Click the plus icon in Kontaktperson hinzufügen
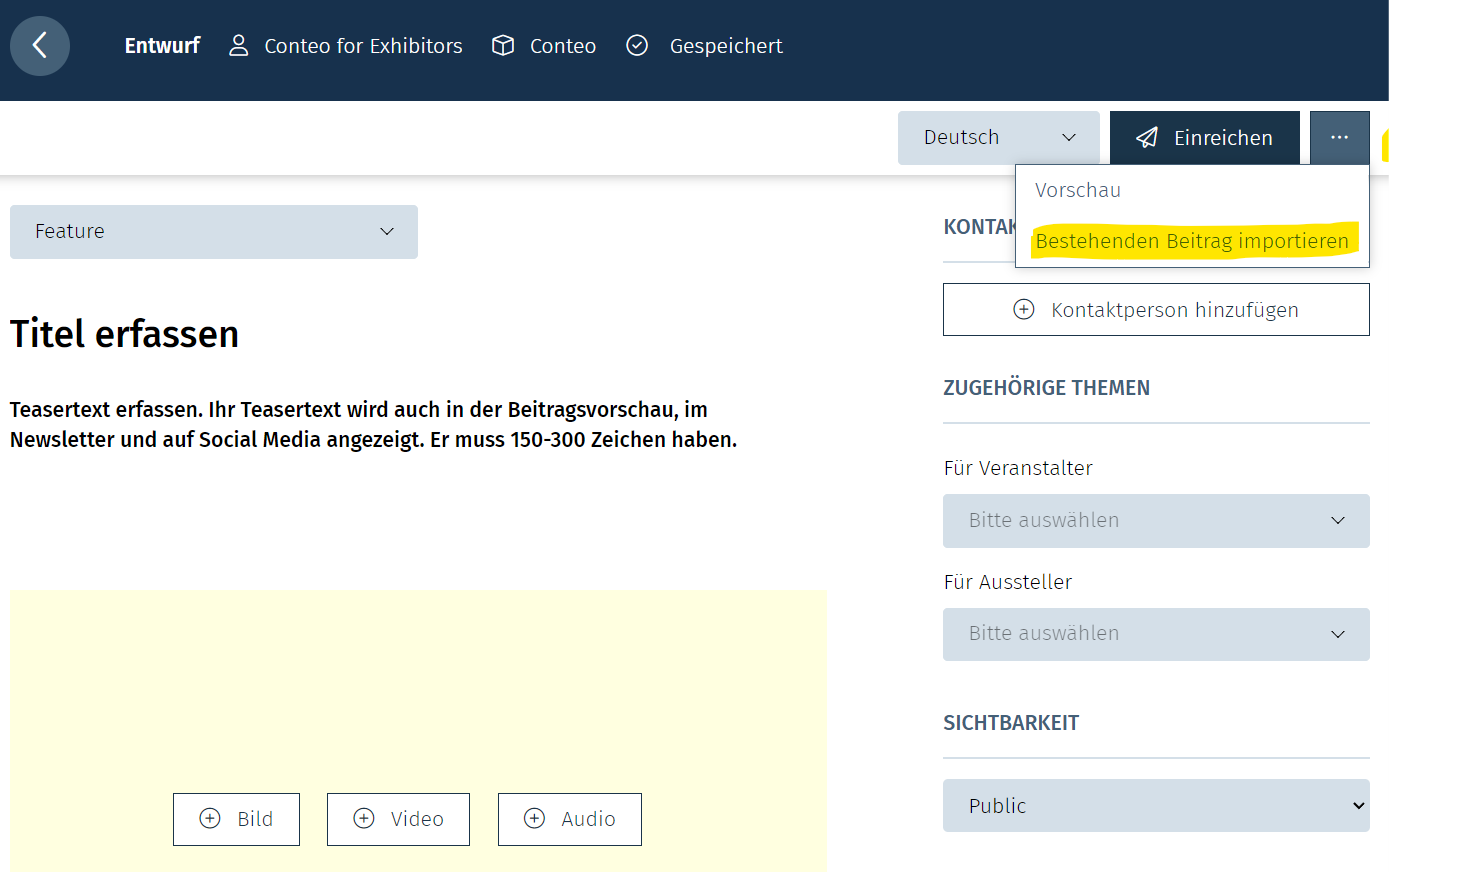Image resolution: width=1466 pixels, height=872 pixels. pos(1024,310)
